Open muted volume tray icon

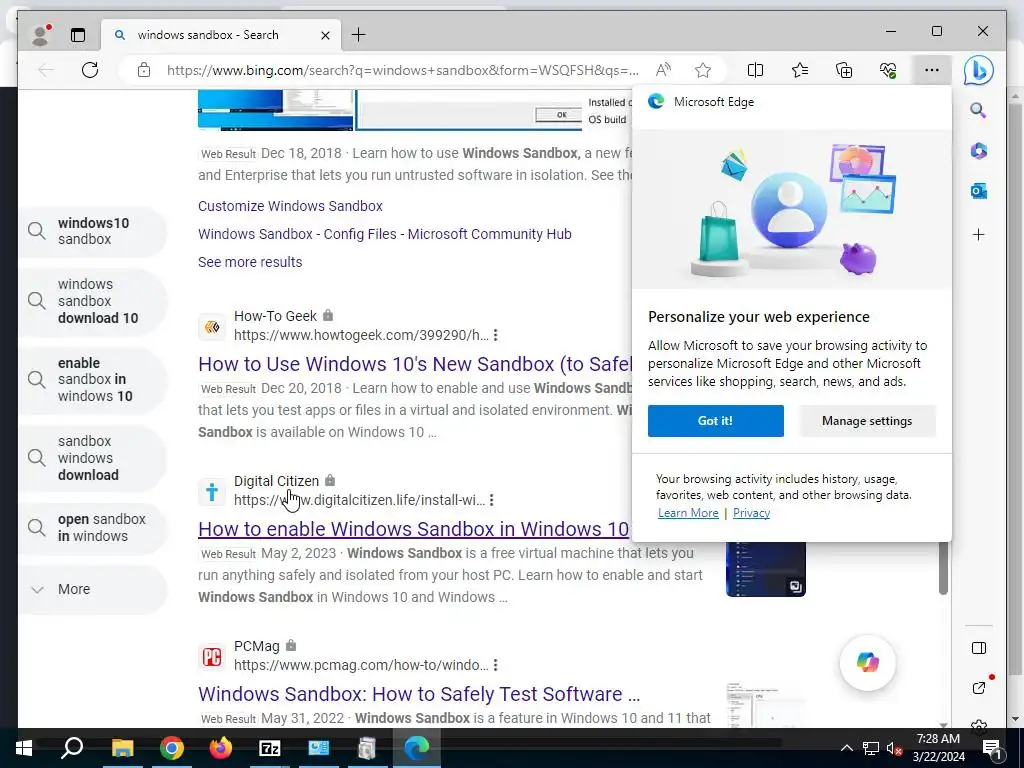[894, 748]
